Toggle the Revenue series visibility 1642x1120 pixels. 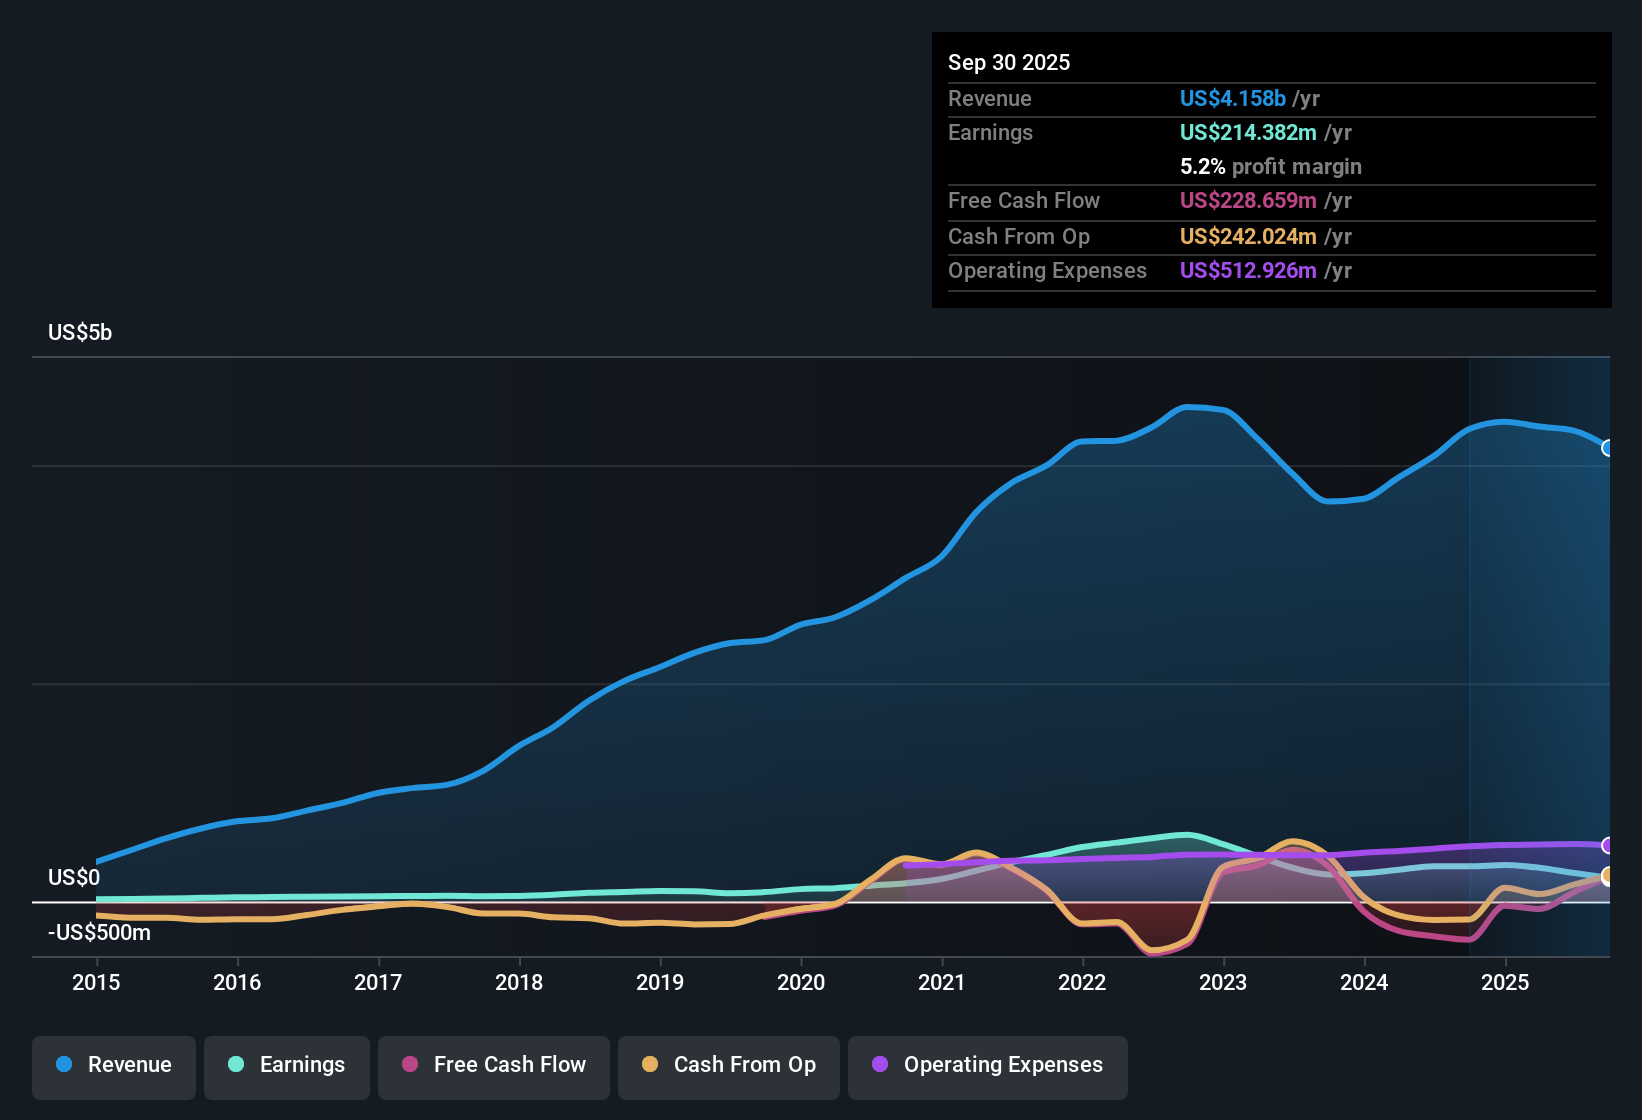(113, 1065)
